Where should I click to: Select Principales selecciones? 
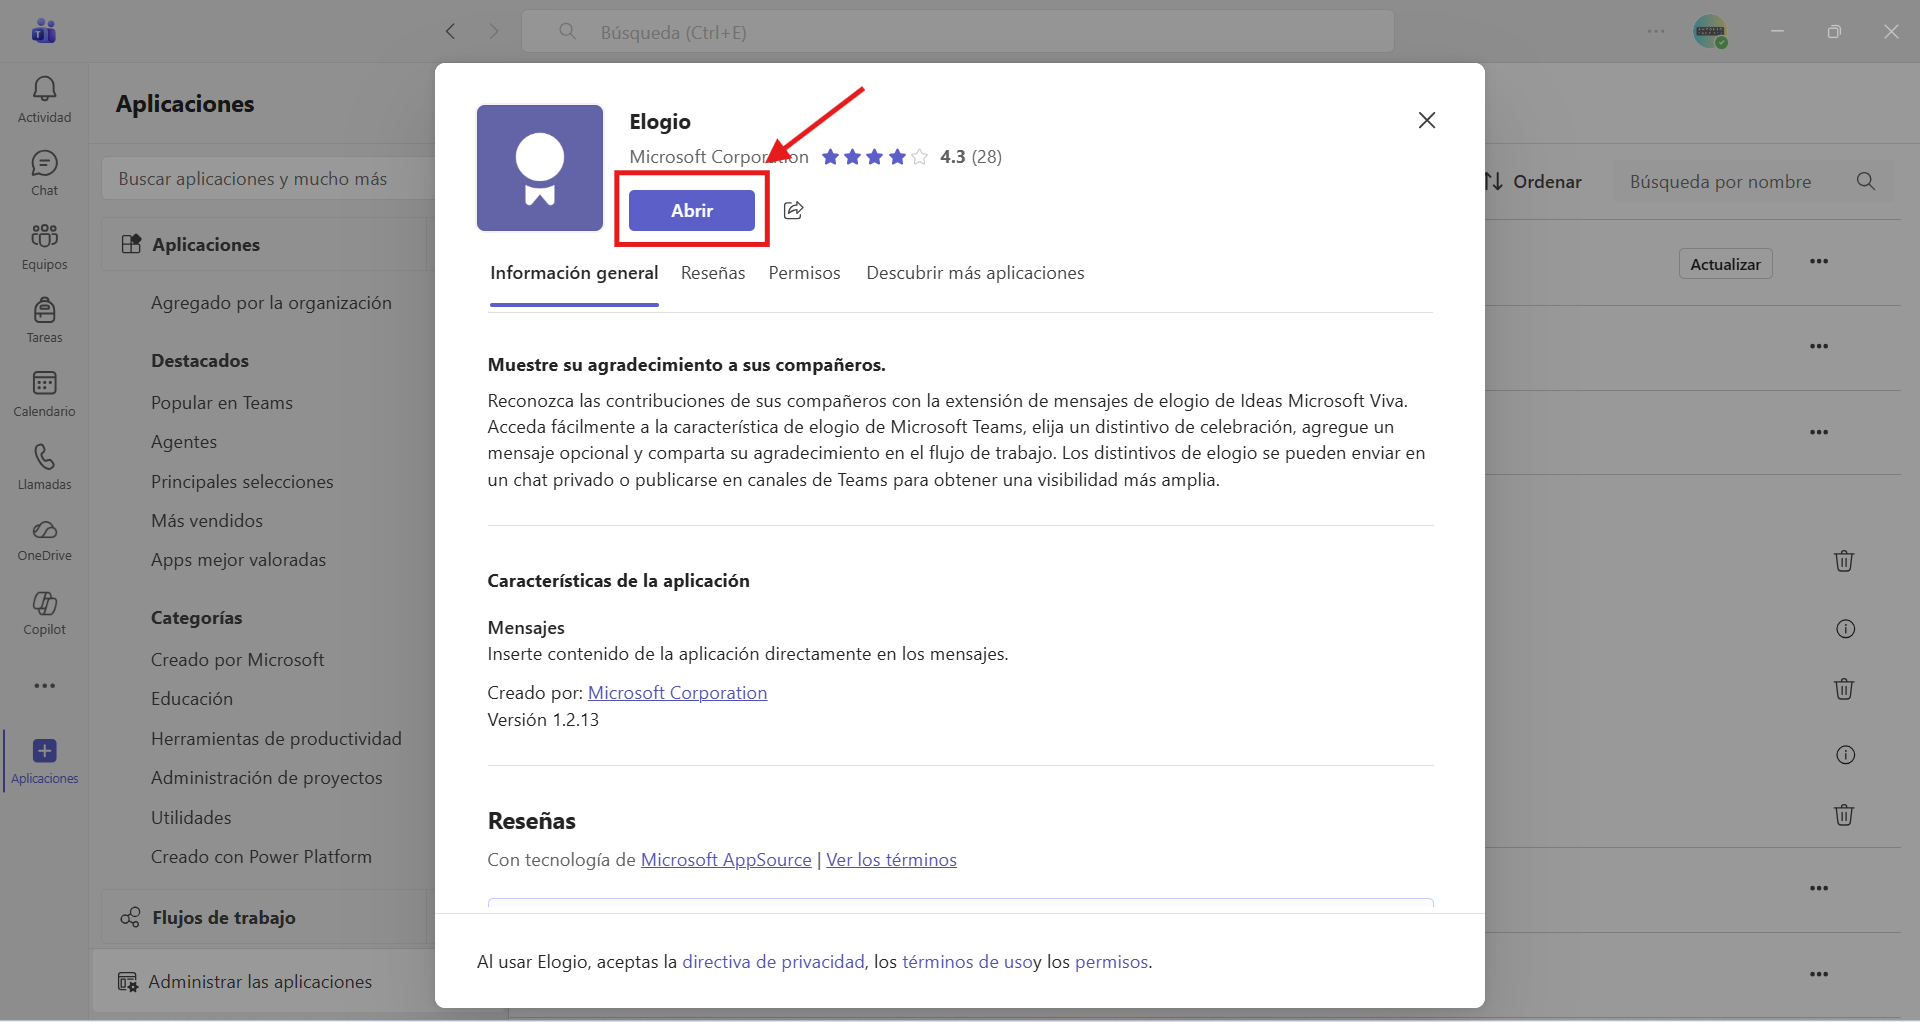point(242,482)
